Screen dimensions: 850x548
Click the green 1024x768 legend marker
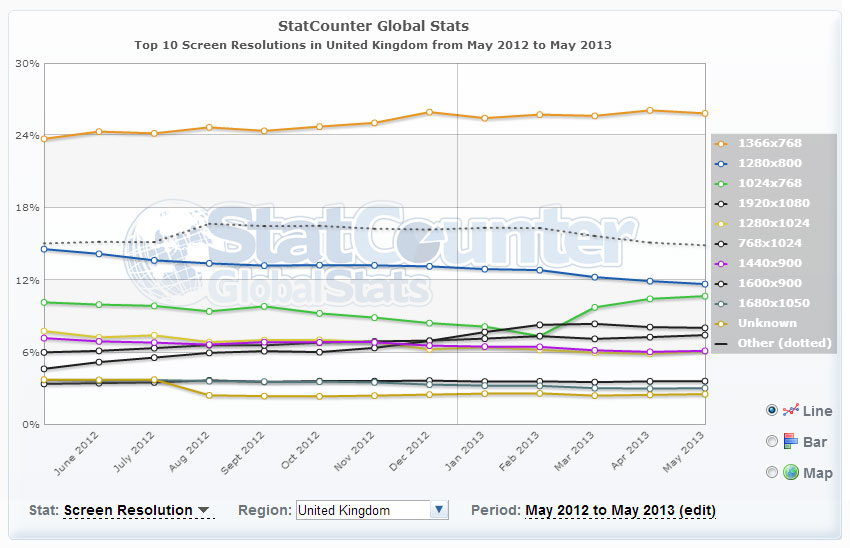click(721, 184)
